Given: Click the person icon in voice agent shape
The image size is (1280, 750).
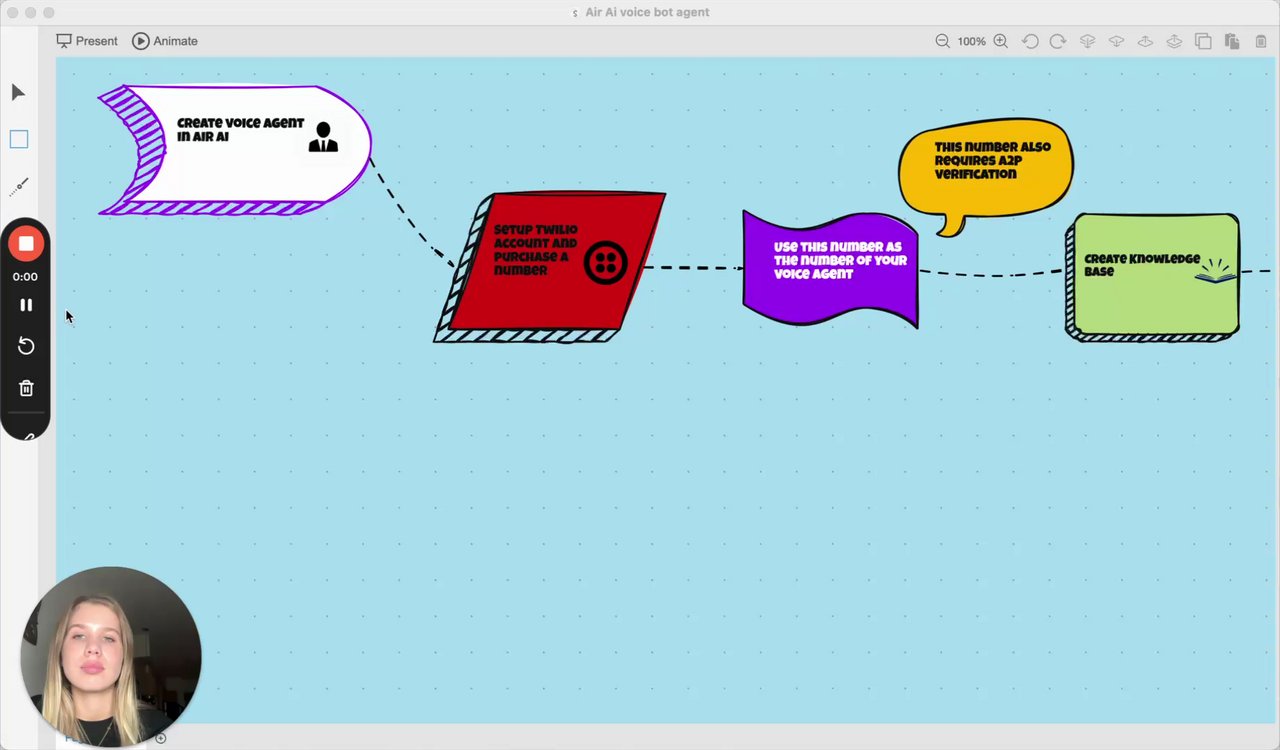Looking at the screenshot, I should [x=323, y=137].
